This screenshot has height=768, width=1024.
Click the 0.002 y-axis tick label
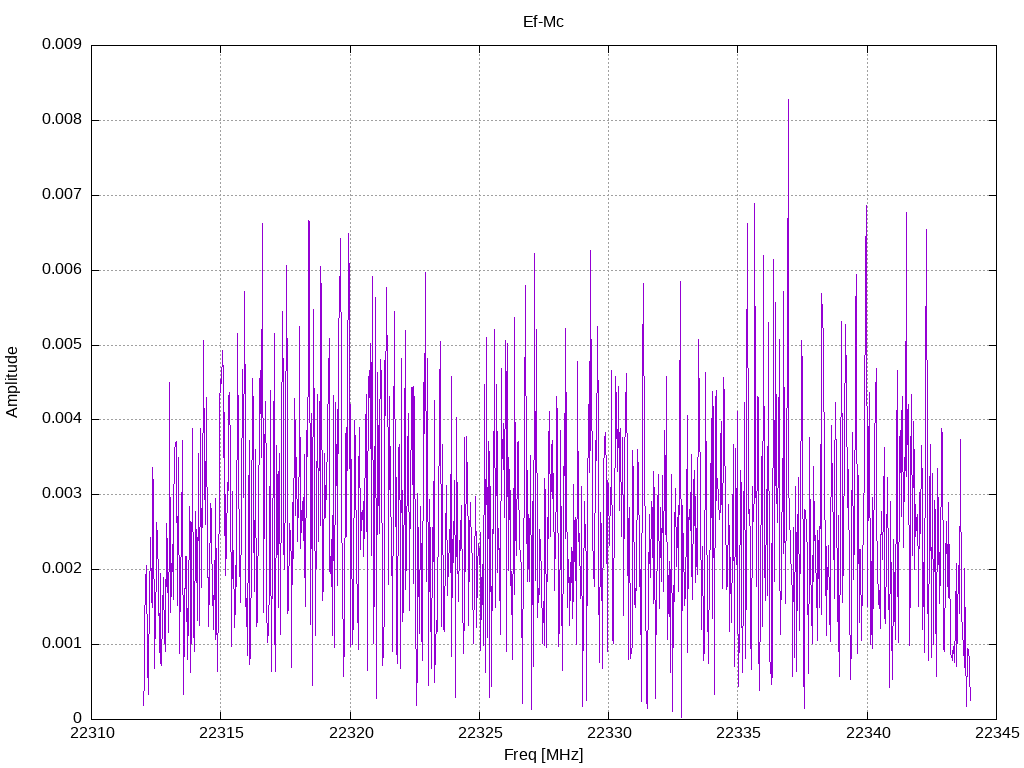coord(62,568)
